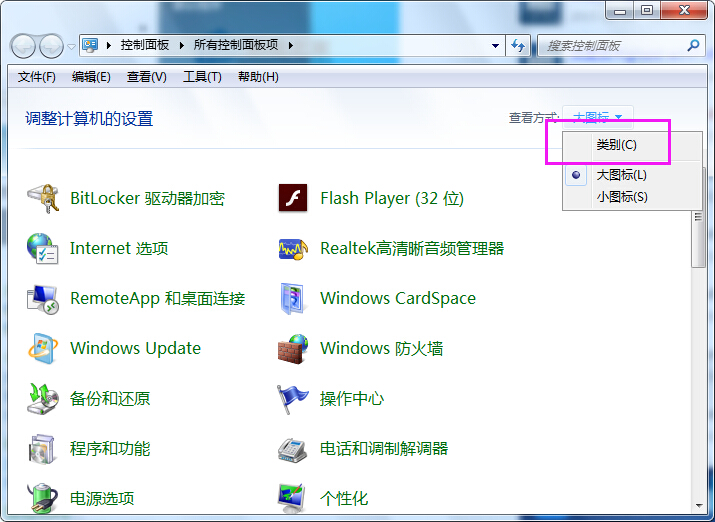
Task: Maximize the control panel window
Action: pos(647,10)
